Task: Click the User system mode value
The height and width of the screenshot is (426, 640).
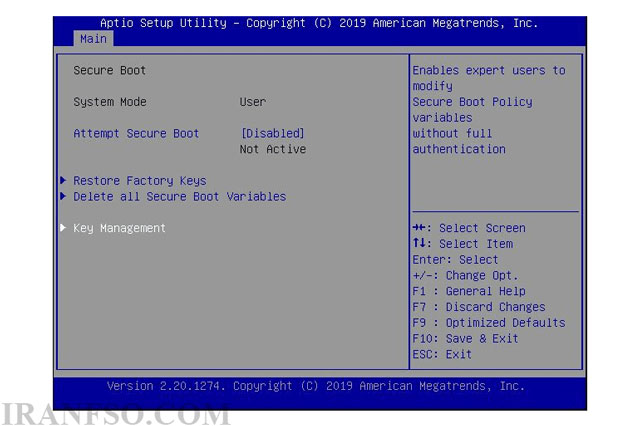Action: (253, 102)
